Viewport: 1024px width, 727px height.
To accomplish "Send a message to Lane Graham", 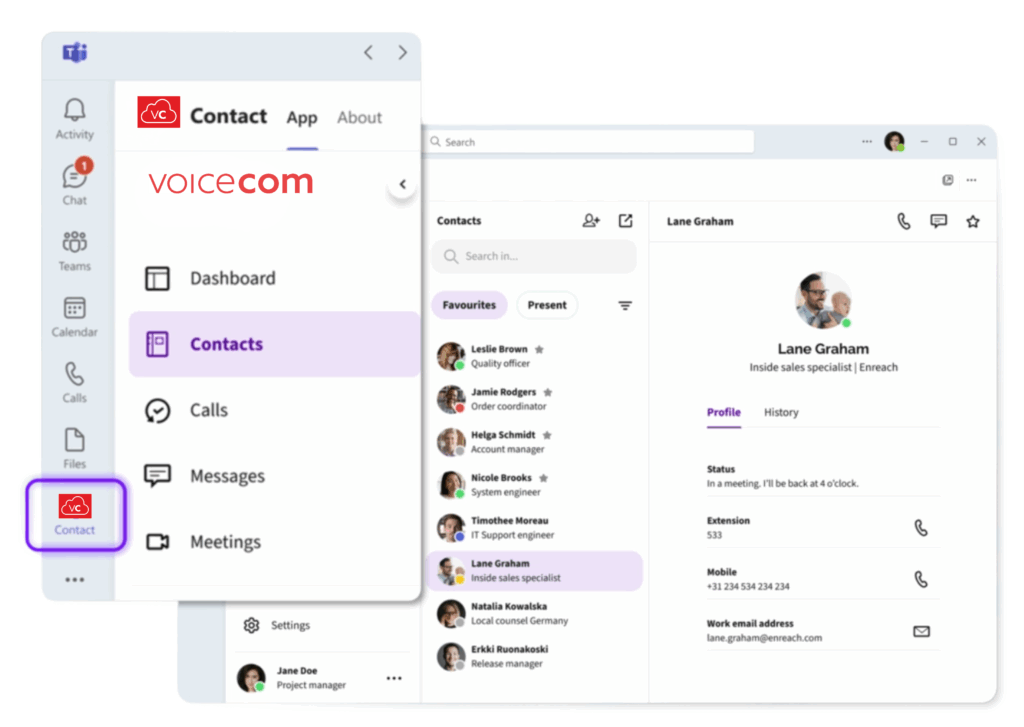I will point(938,221).
